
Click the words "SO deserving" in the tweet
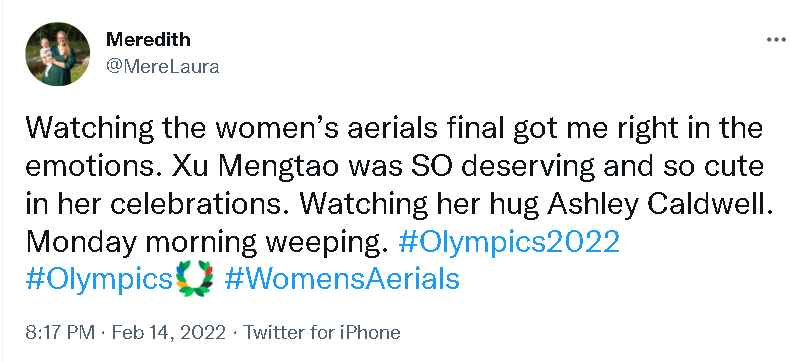click(x=503, y=167)
